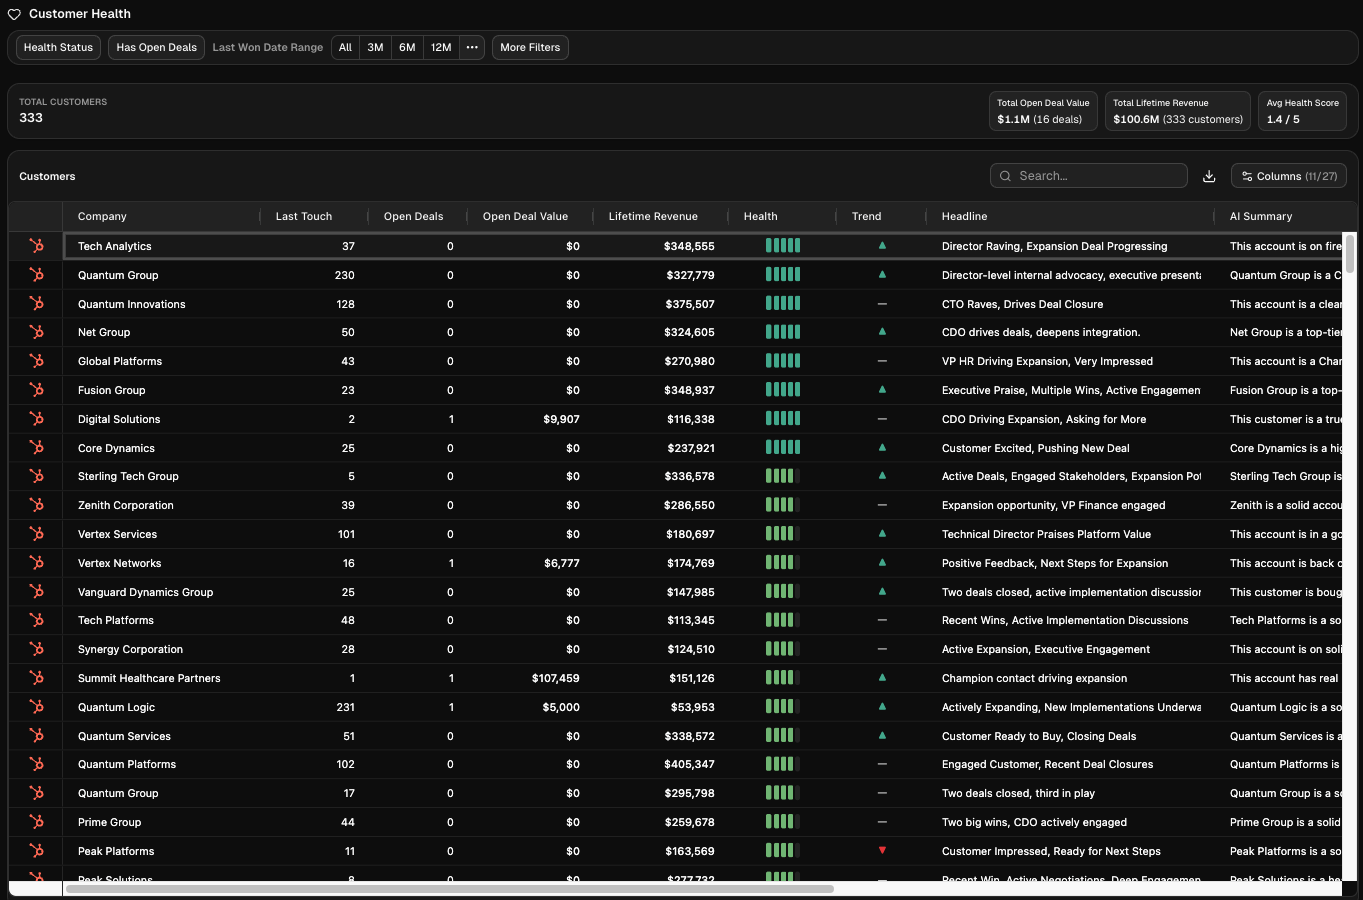Click the heart icon beside Customer Health
Viewport: 1363px width, 900px height.
coord(14,14)
